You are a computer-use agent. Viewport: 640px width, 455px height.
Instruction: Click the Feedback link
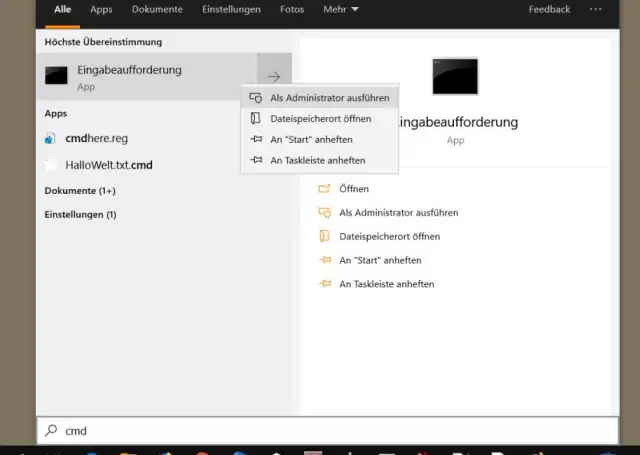[549, 10]
